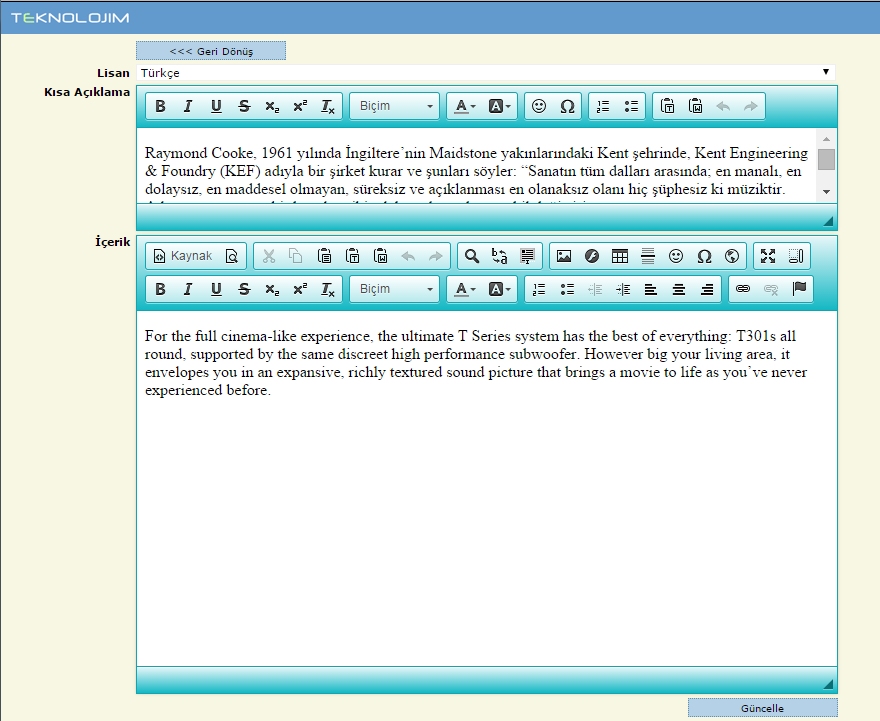
Task: Toggle bold in the Kısa Açıklama editor
Action: pyautogui.click(x=160, y=106)
